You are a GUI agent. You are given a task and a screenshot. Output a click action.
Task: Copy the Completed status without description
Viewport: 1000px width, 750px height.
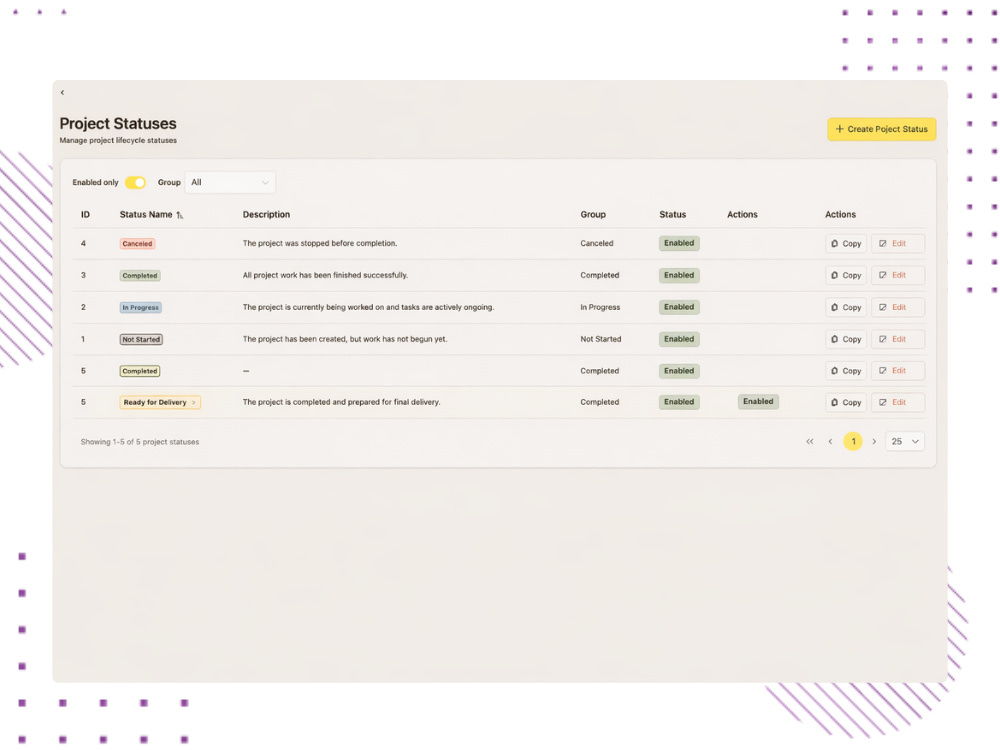(846, 371)
